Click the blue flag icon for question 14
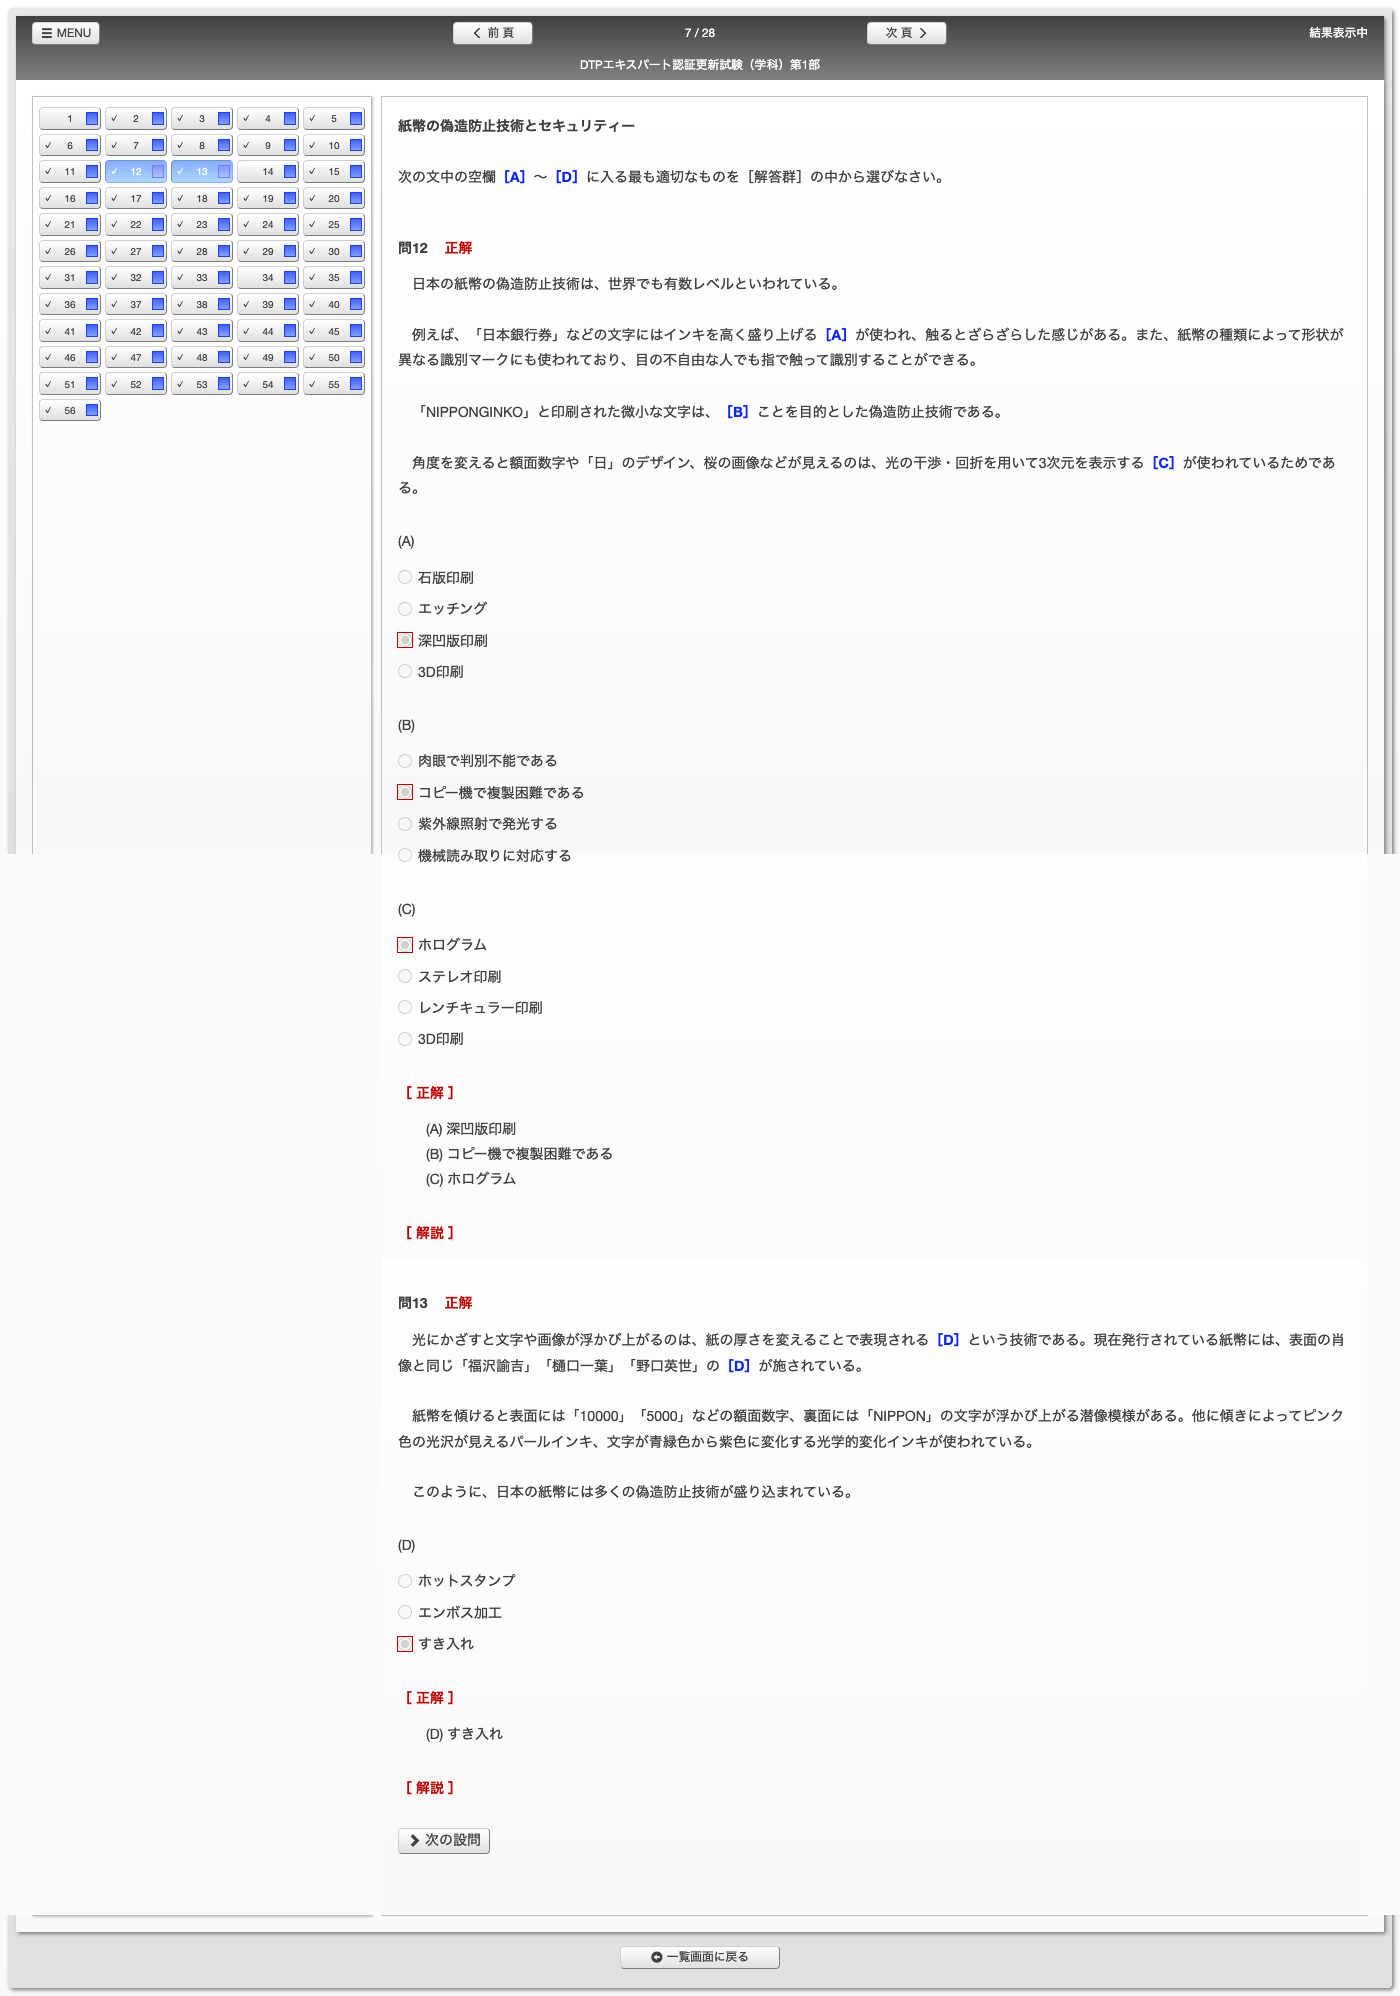This screenshot has width=1400, height=1996. [290, 172]
